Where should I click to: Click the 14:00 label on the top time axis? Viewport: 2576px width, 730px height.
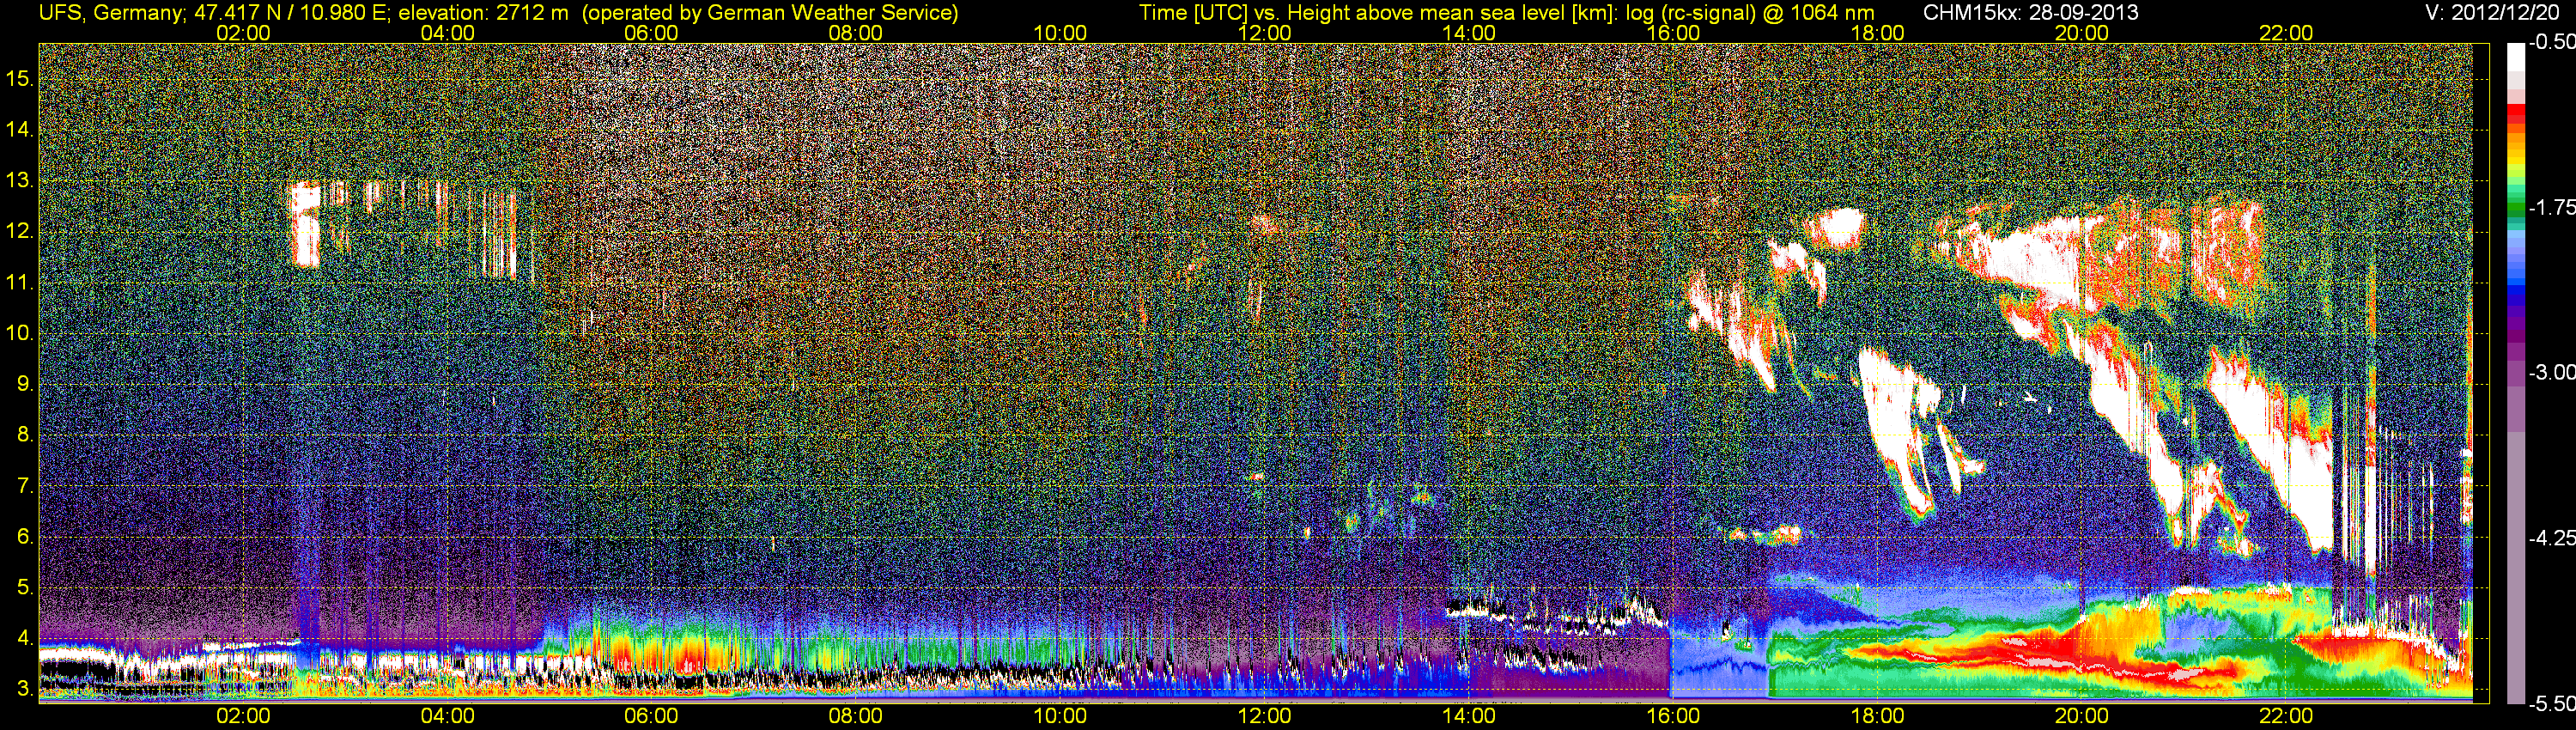pos(1469,33)
